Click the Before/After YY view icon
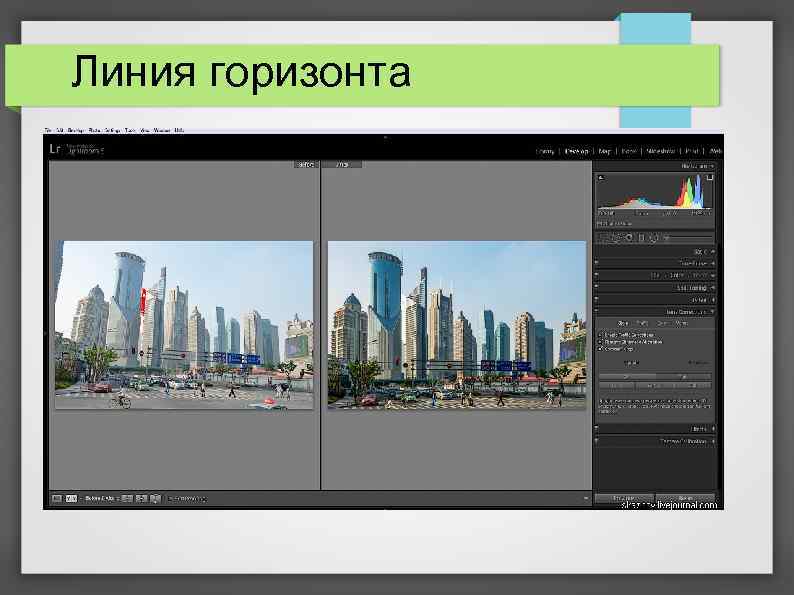Screen dimensions: 794x595 coord(71,499)
